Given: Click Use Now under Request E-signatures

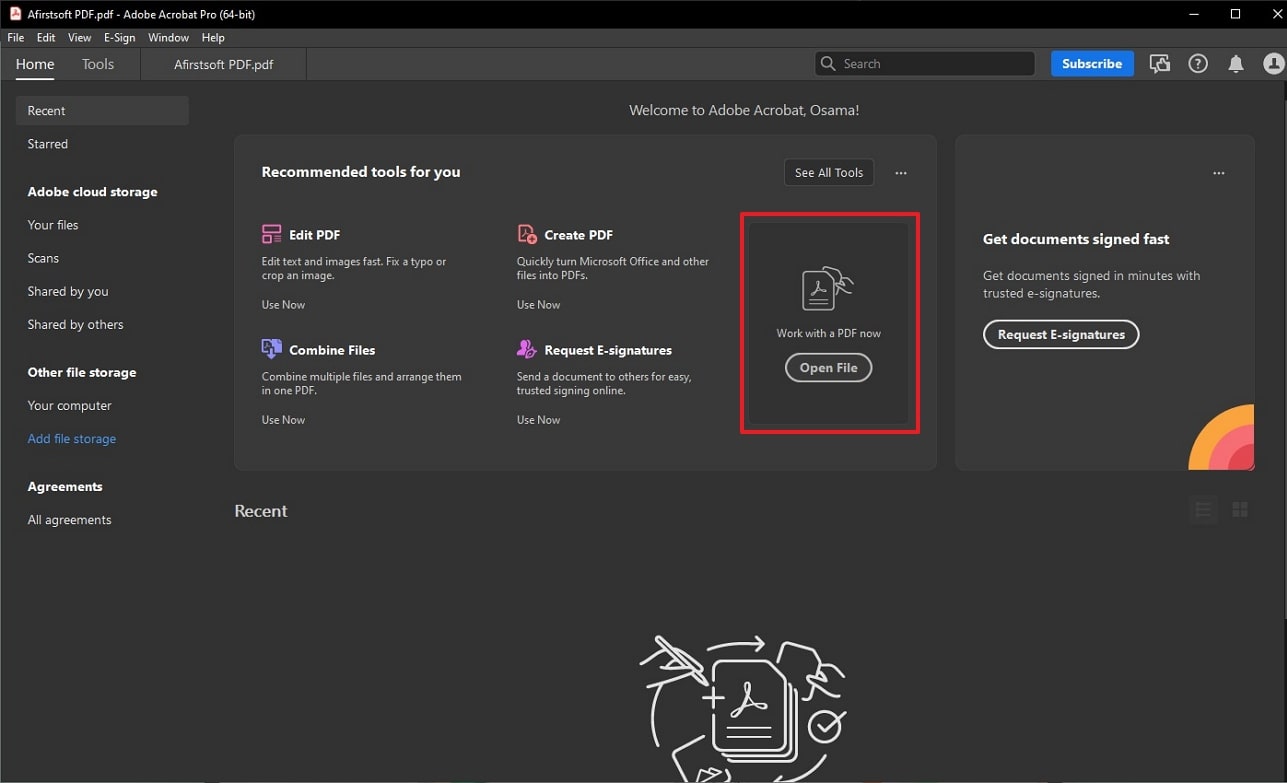Looking at the screenshot, I should (538, 420).
